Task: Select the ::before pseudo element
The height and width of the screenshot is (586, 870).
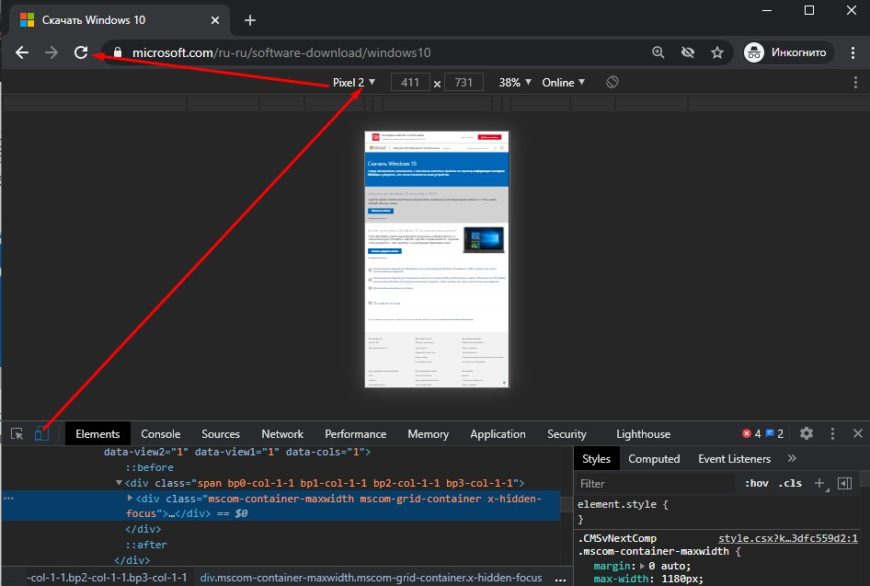Action: pos(149,467)
